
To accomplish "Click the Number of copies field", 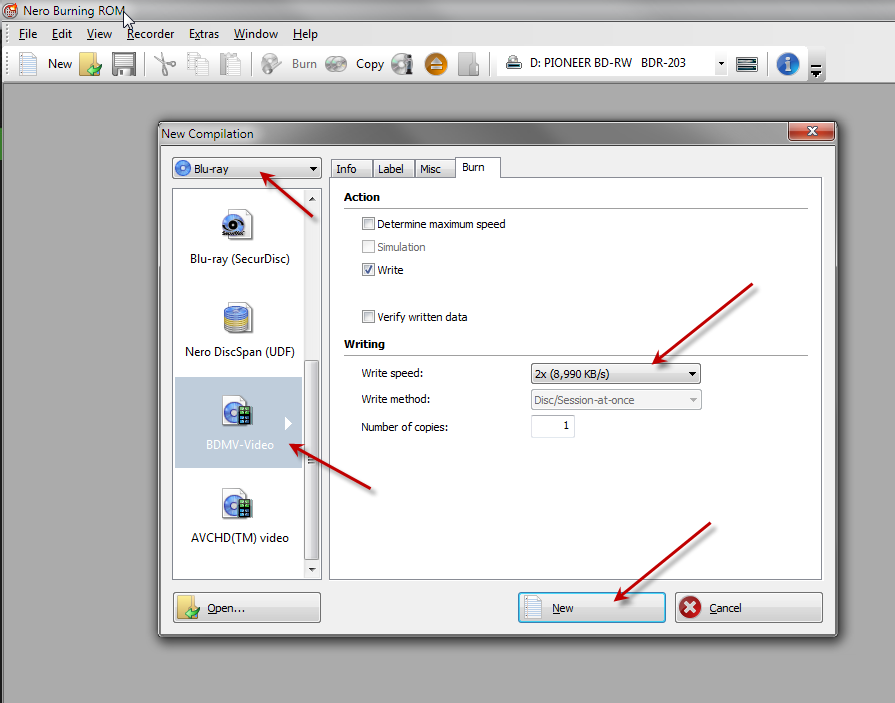I will (553, 426).
